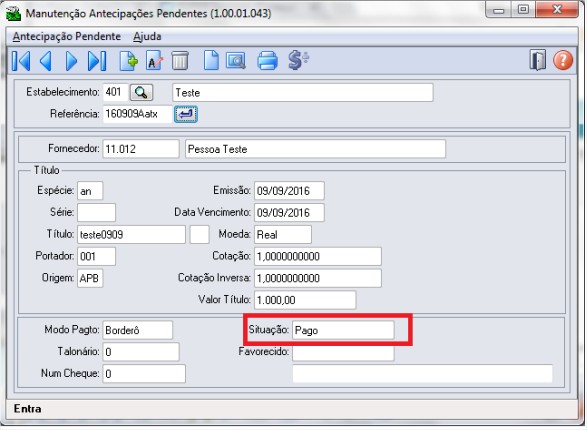Screen dimensions: 587x430
Task: Click Moeda field Real
Action: [x=283, y=235]
